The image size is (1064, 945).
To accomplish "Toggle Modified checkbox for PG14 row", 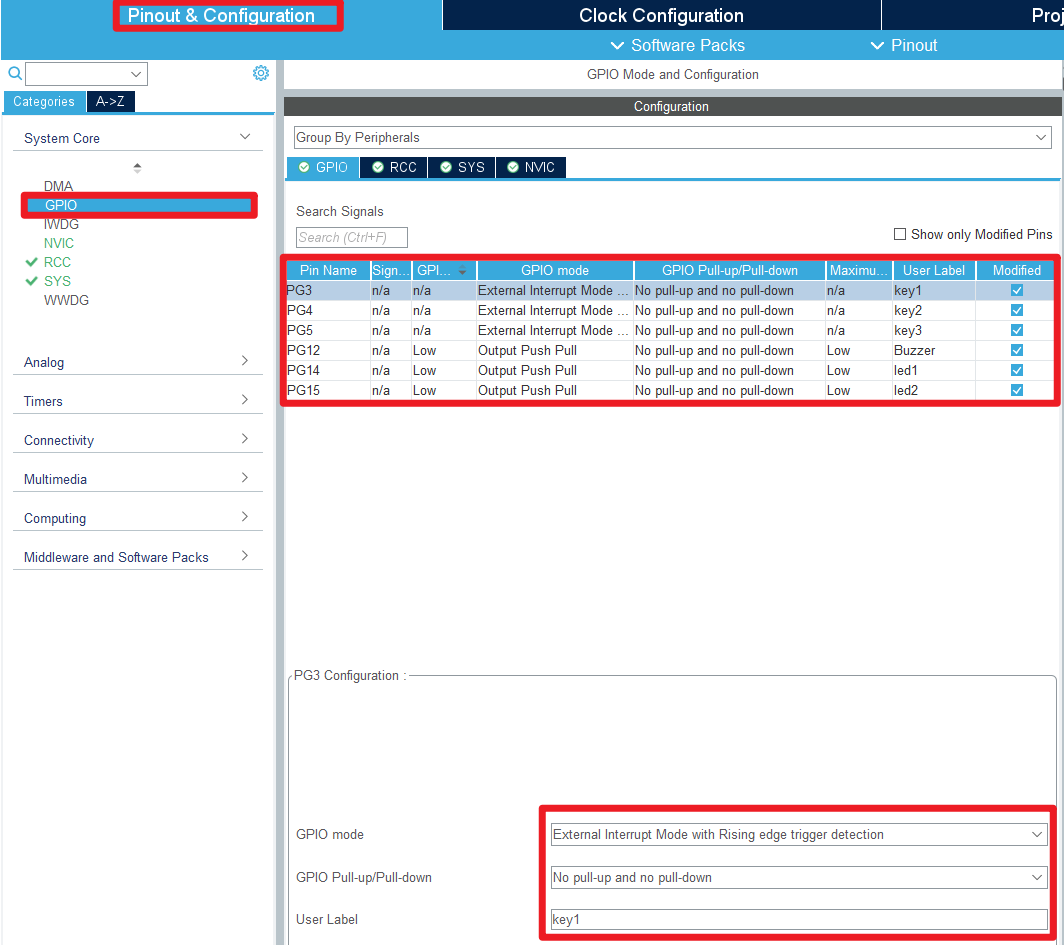I will [x=1016, y=370].
